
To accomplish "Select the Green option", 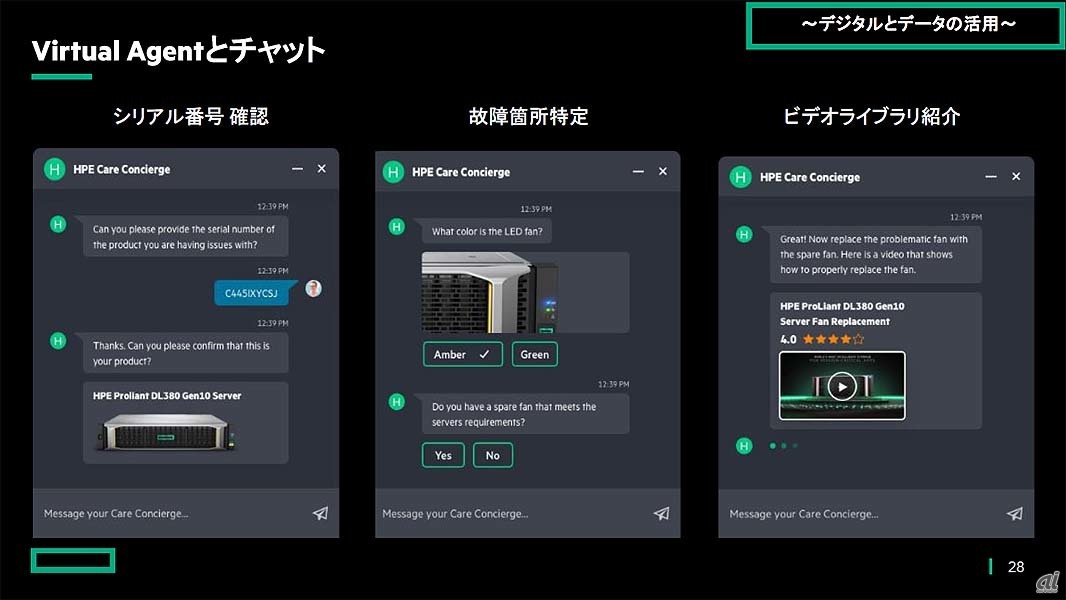I will [534, 354].
